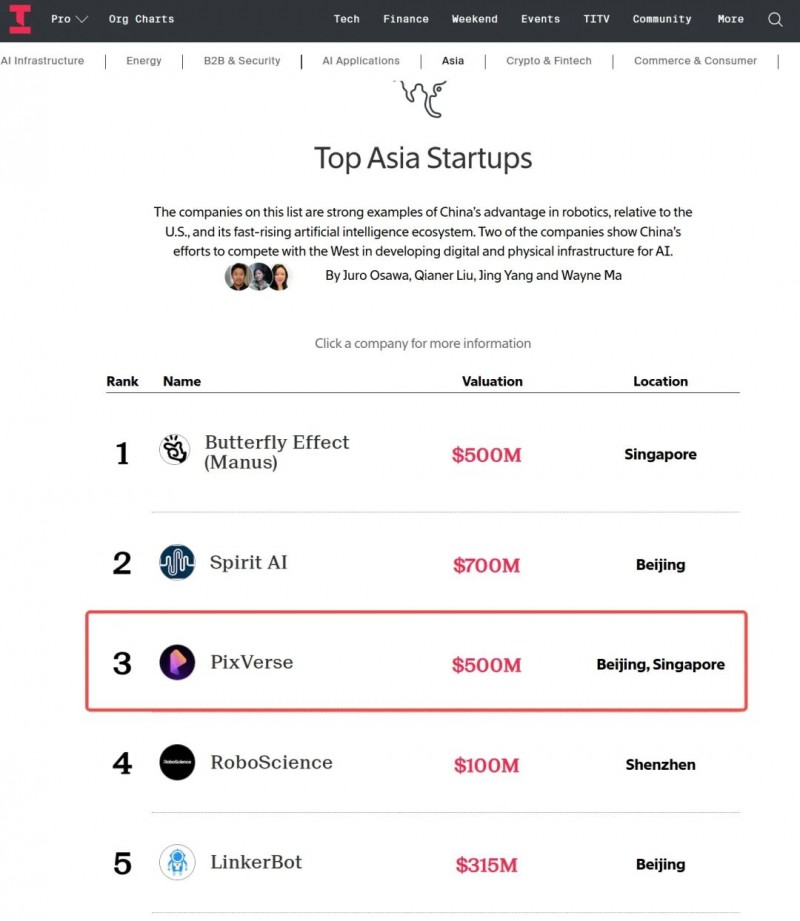Click the author avatar photos
This screenshot has width=800, height=921.
(x=257, y=276)
